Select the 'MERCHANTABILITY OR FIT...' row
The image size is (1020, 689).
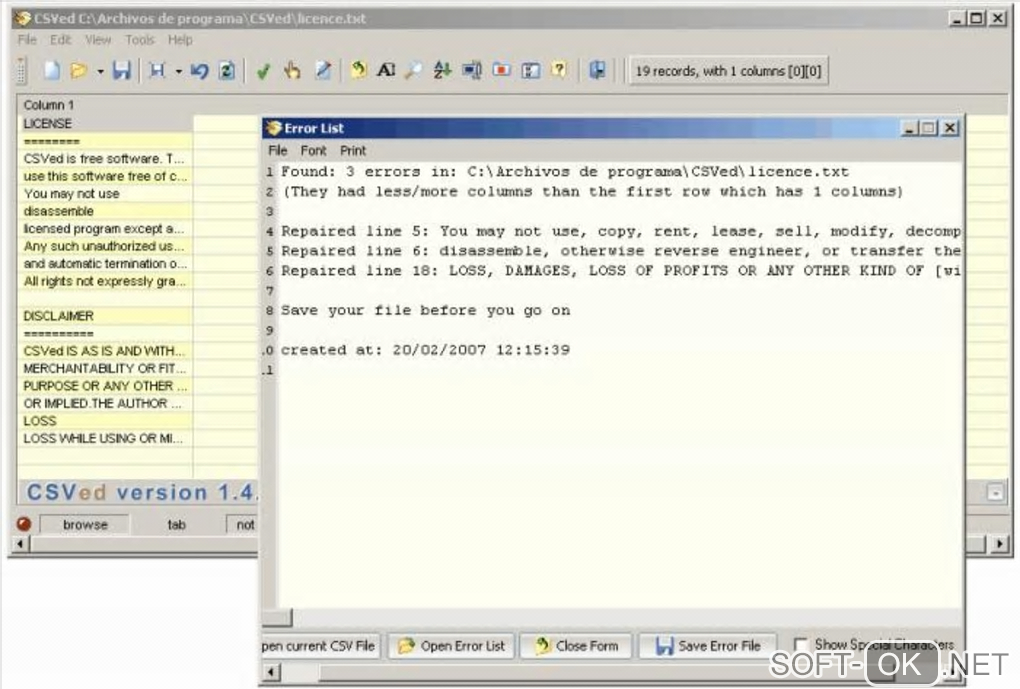(106, 369)
